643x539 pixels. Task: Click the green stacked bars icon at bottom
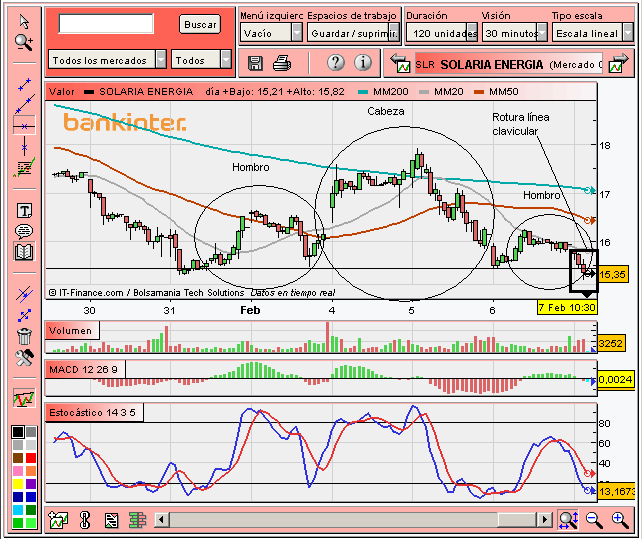[137, 520]
